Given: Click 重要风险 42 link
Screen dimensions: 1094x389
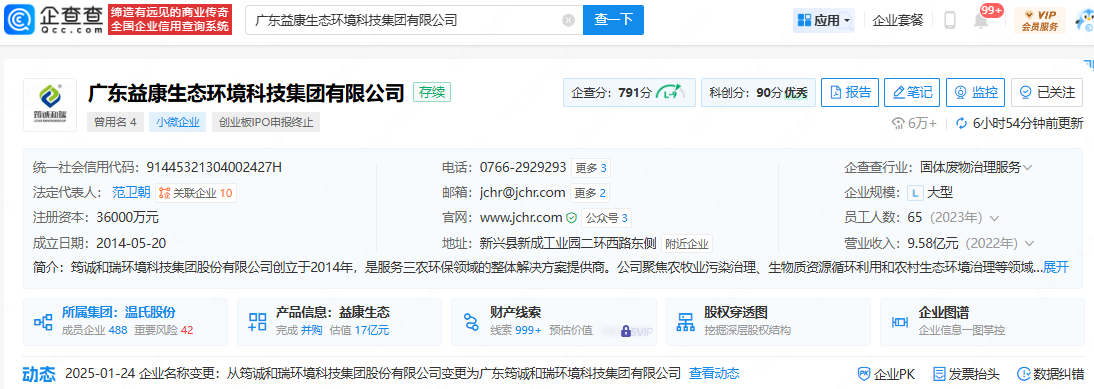Looking at the screenshot, I should point(163,330).
